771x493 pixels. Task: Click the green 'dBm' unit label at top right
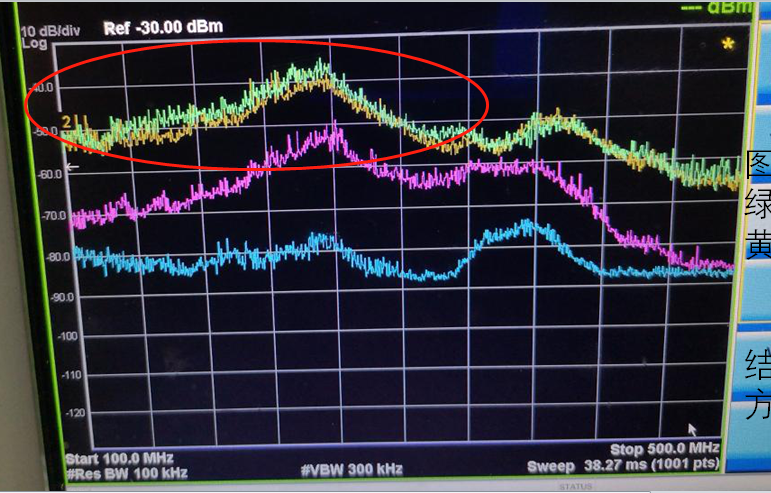point(730,7)
